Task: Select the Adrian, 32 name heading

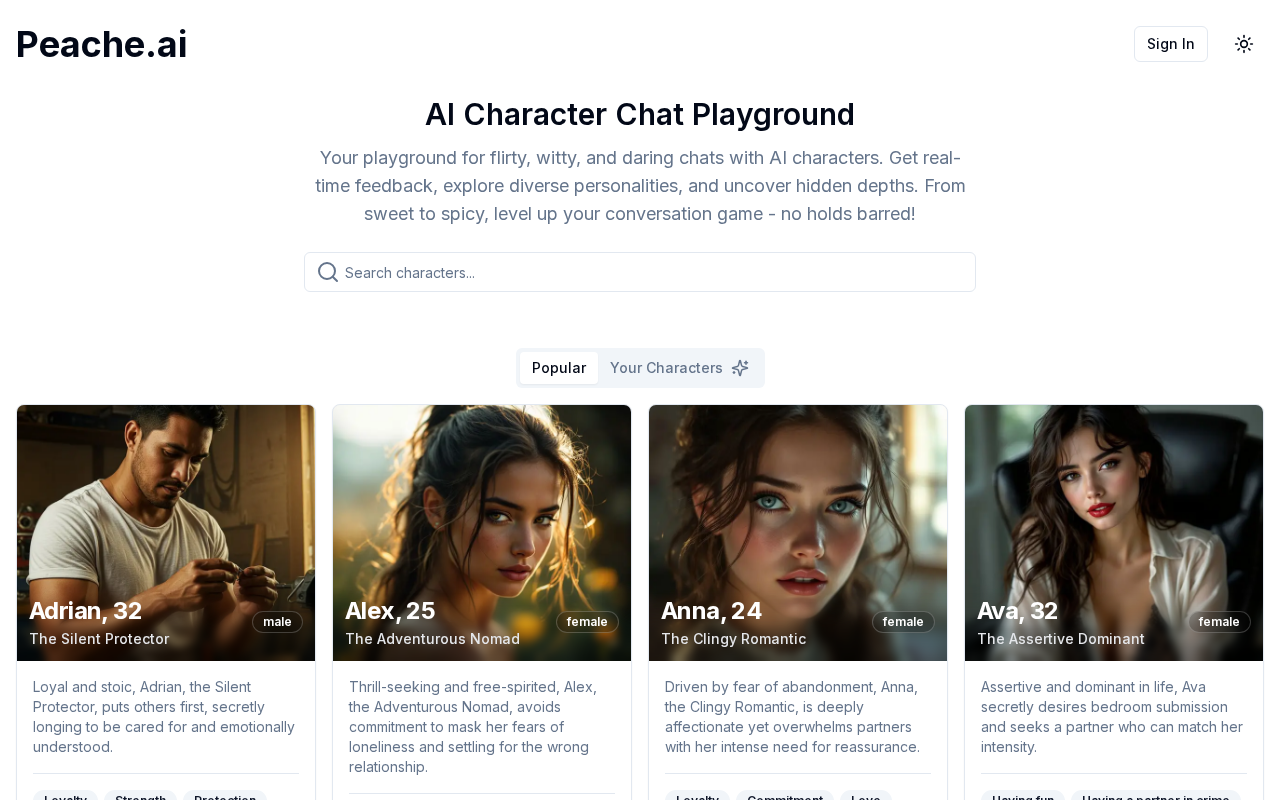Action: [x=86, y=611]
